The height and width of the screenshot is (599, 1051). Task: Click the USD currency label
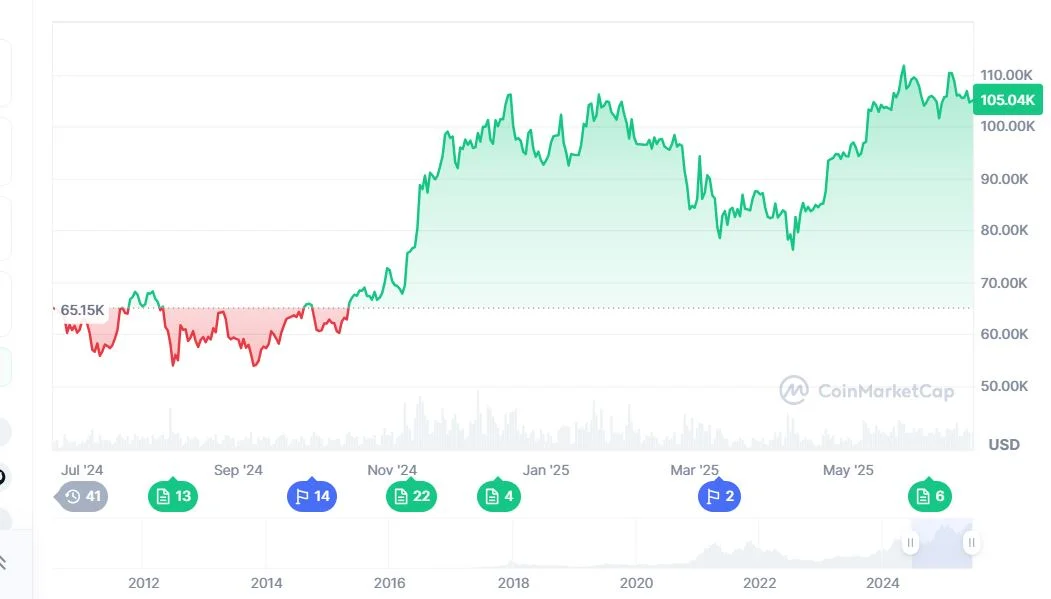click(x=1003, y=444)
